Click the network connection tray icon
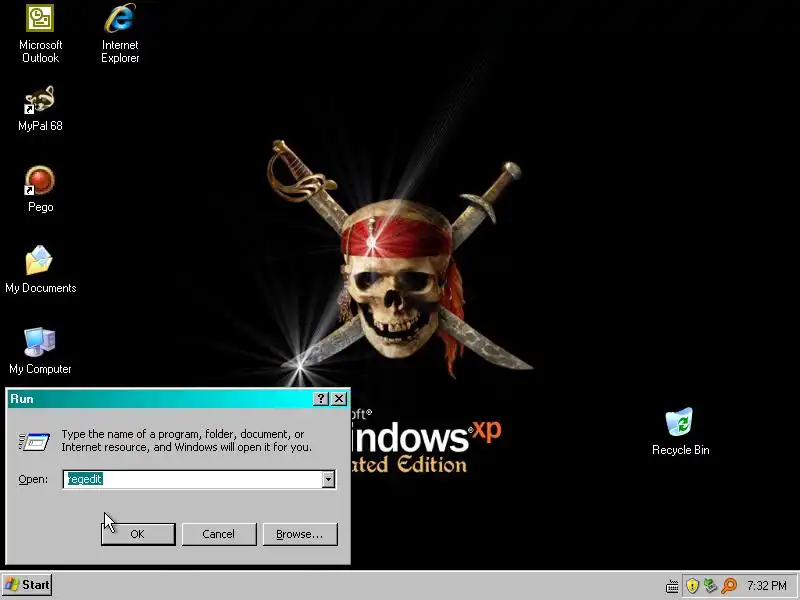This screenshot has width=800, height=600. coord(710,586)
